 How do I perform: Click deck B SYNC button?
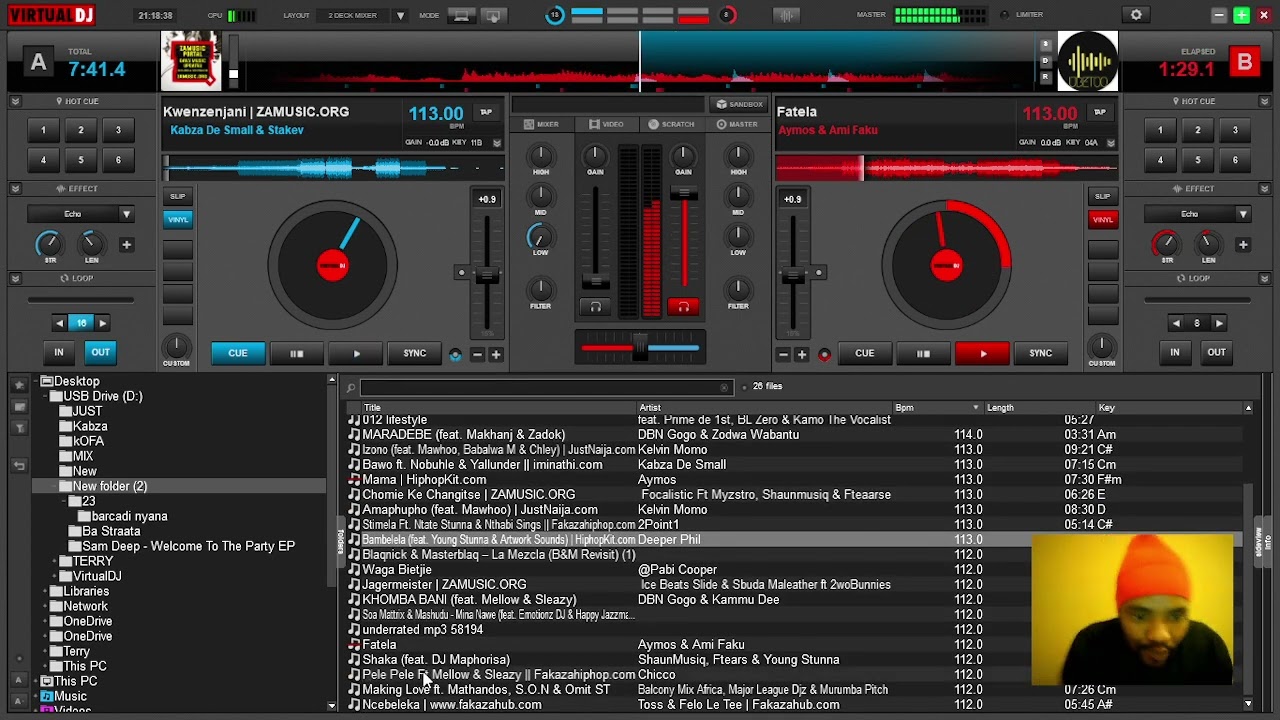pyautogui.click(x=1040, y=353)
